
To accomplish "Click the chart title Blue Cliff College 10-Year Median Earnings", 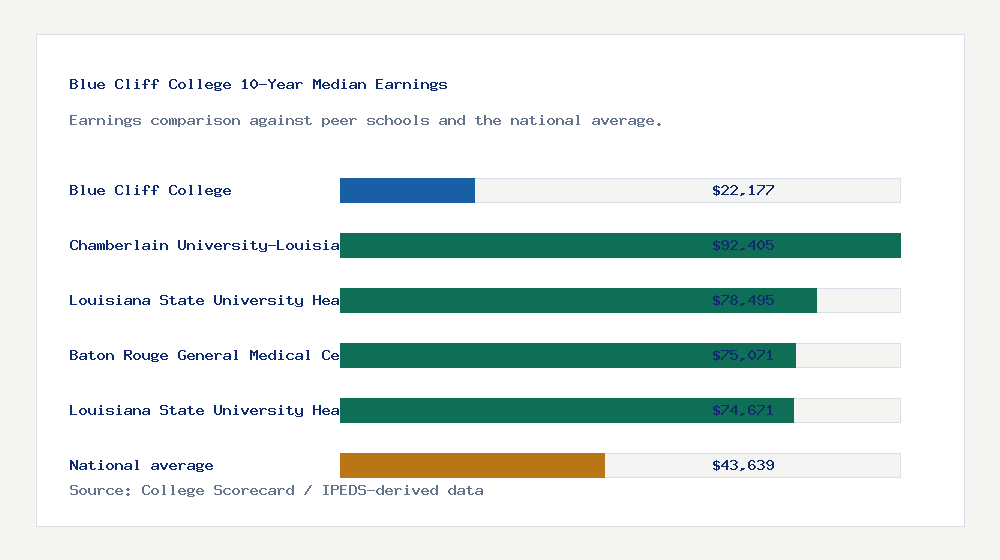I will click(x=258, y=84).
